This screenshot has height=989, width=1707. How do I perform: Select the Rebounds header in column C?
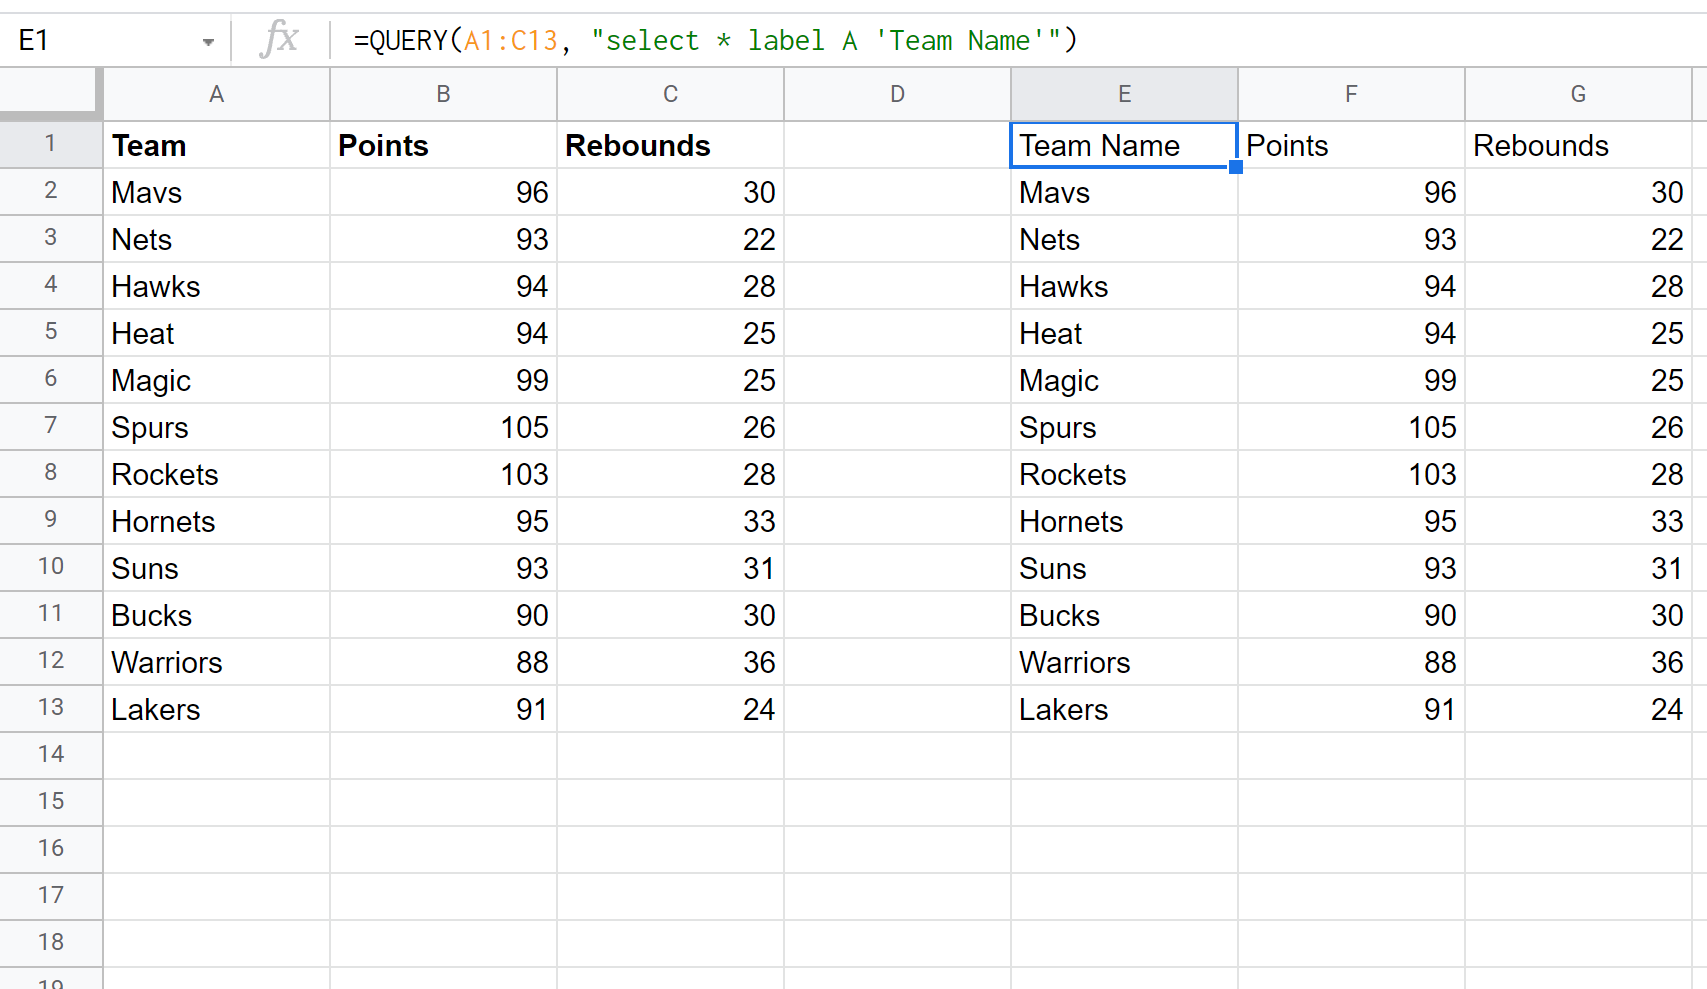click(670, 145)
